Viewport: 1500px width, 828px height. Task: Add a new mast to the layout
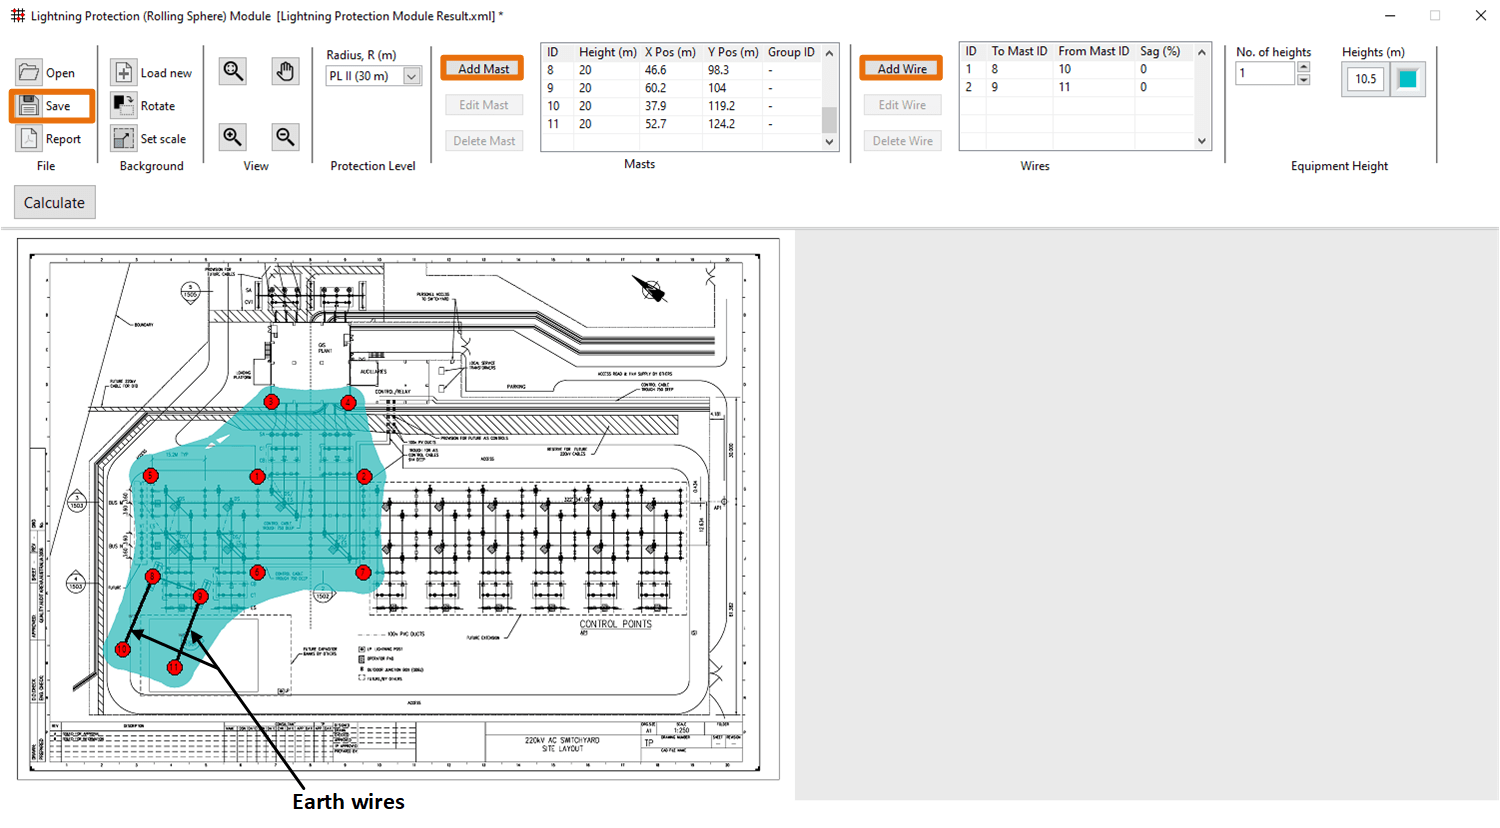pyautogui.click(x=482, y=67)
